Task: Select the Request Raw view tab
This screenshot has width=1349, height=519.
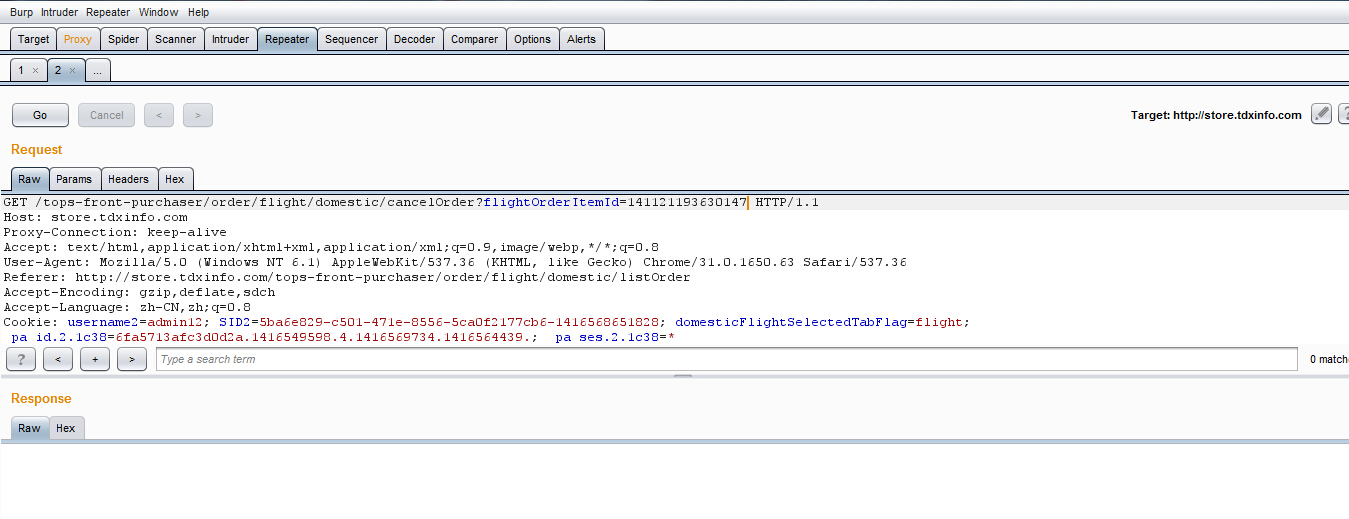Action: click(x=29, y=179)
